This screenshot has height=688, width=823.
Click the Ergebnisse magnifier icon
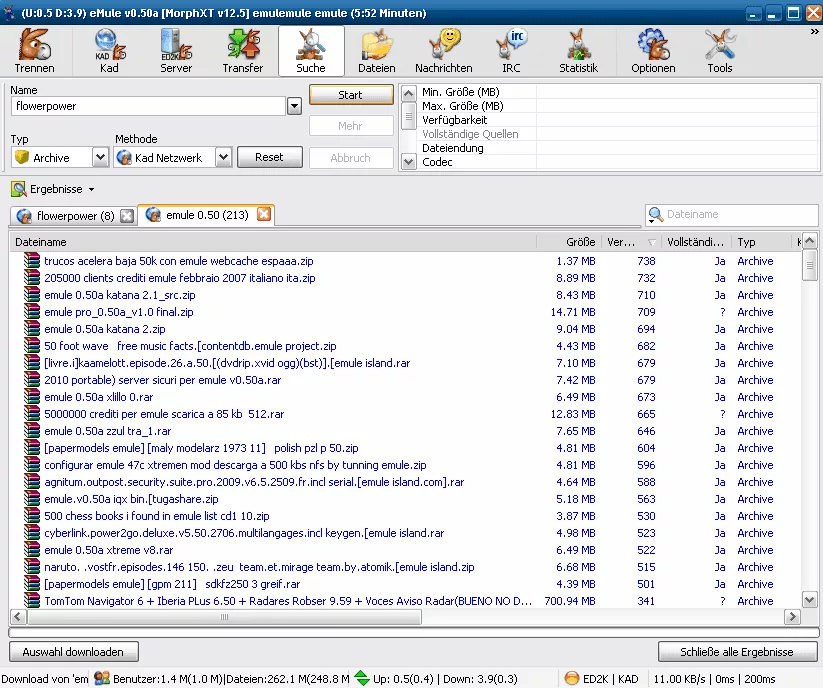click(19, 189)
